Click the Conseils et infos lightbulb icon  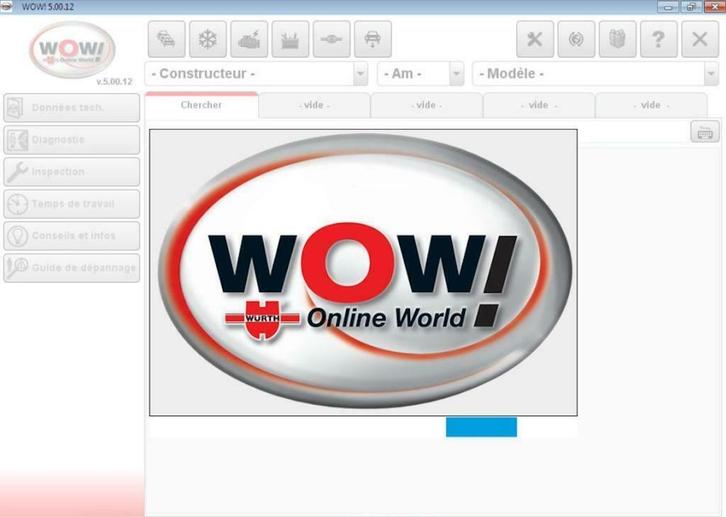click(x=17, y=236)
